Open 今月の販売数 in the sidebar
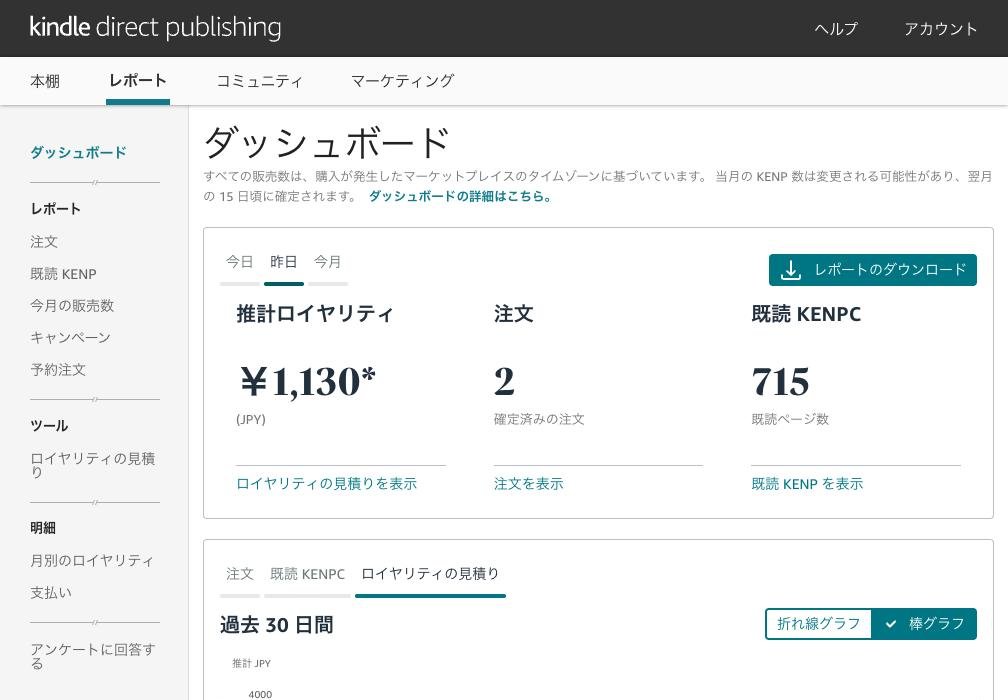 pyautogui.click(x=72, y=305)
